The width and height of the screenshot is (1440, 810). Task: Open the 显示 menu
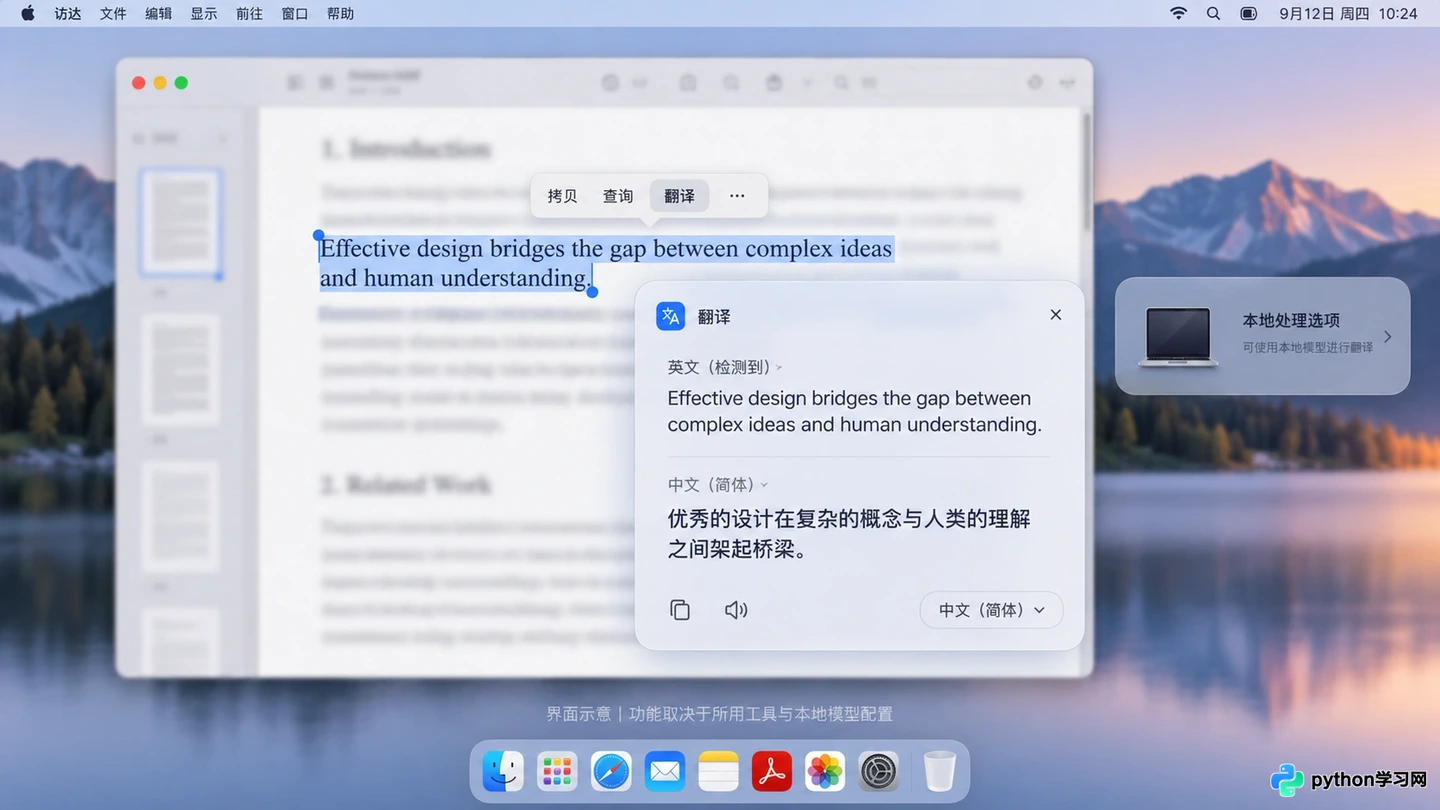click(x=204, y=14)
